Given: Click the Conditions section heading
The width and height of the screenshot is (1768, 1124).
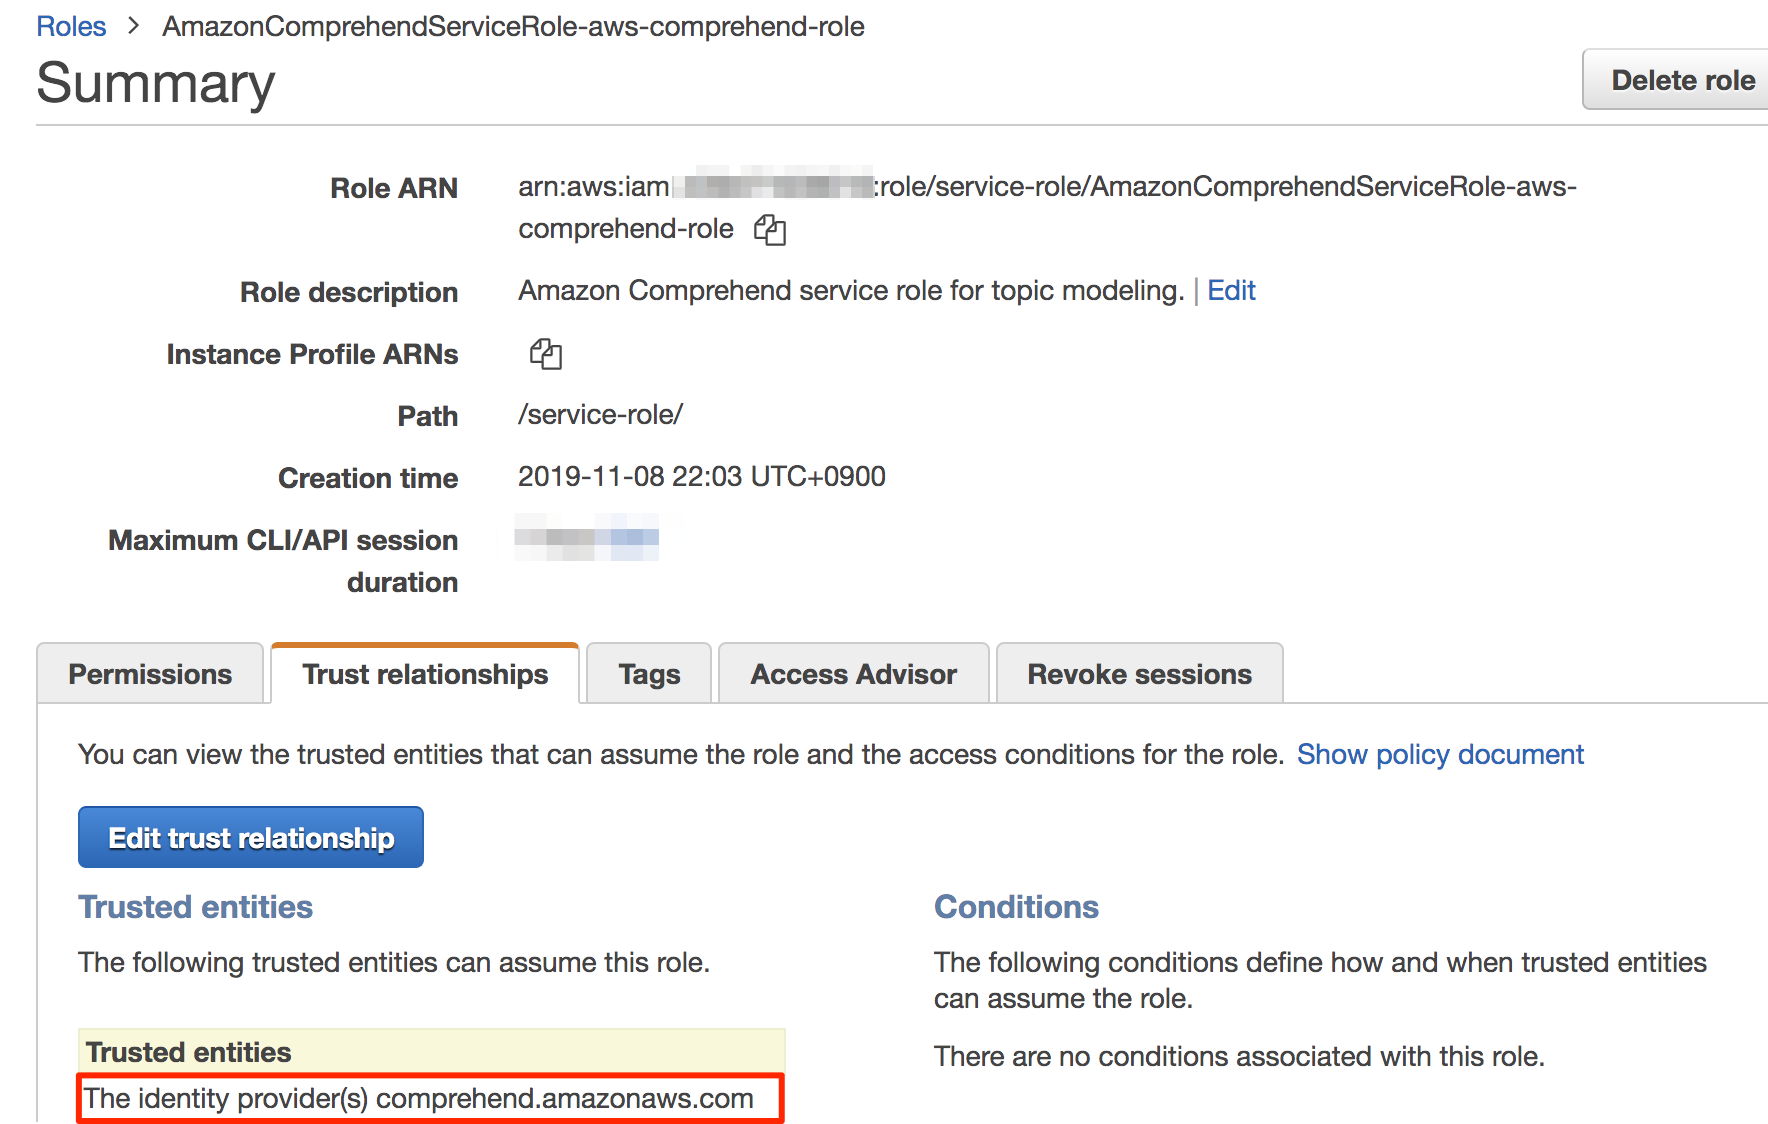Looking at the screenshot, I should coord(1016,907).
